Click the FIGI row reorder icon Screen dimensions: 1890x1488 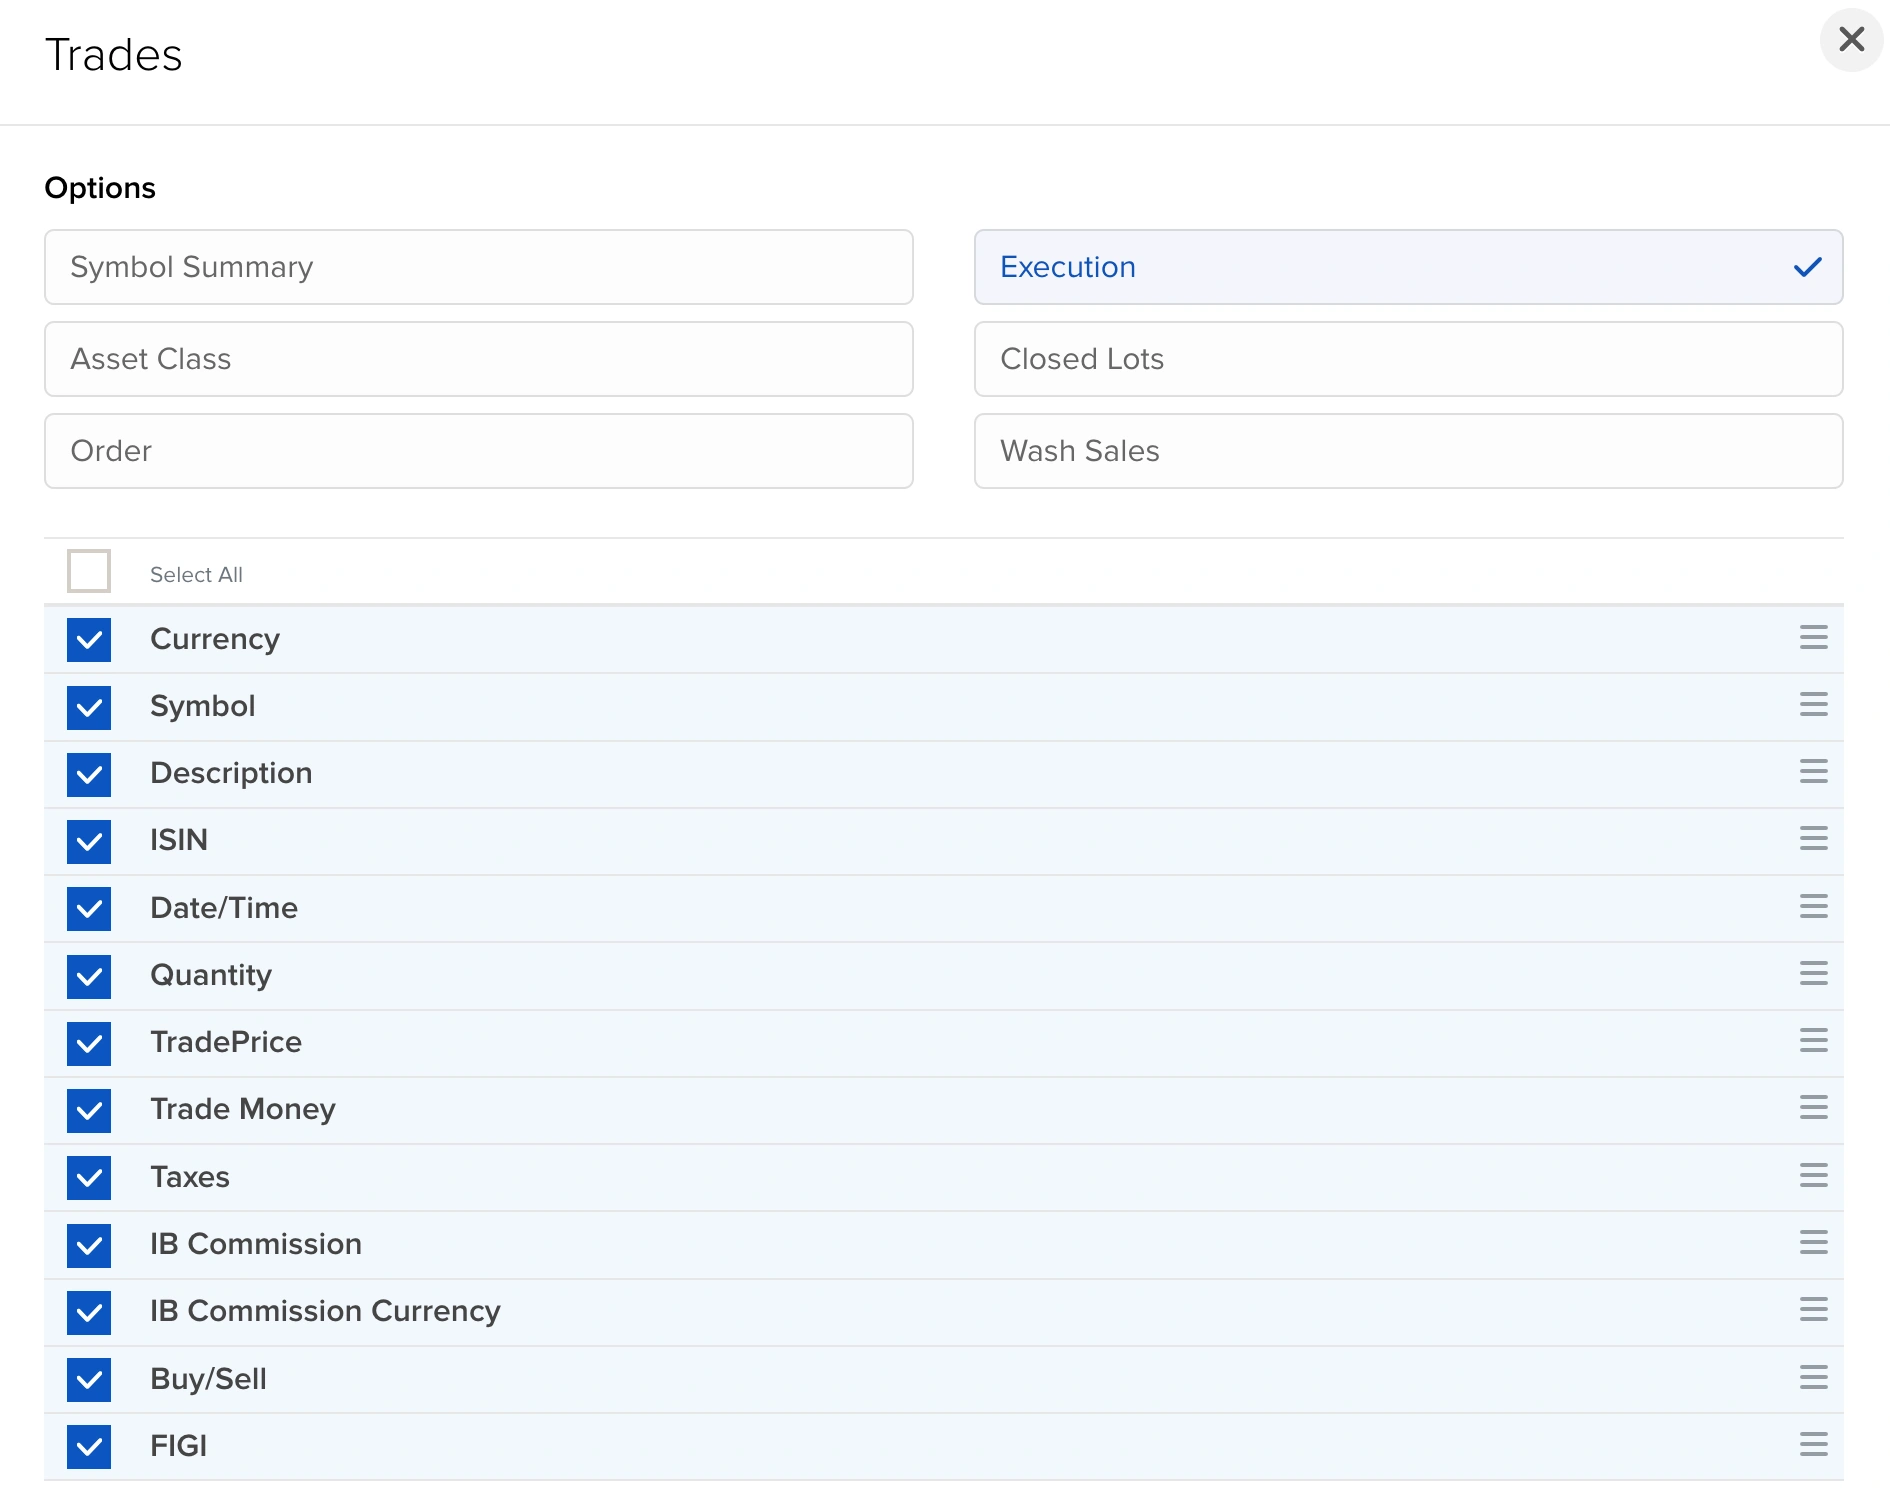coord(1813,1445)
